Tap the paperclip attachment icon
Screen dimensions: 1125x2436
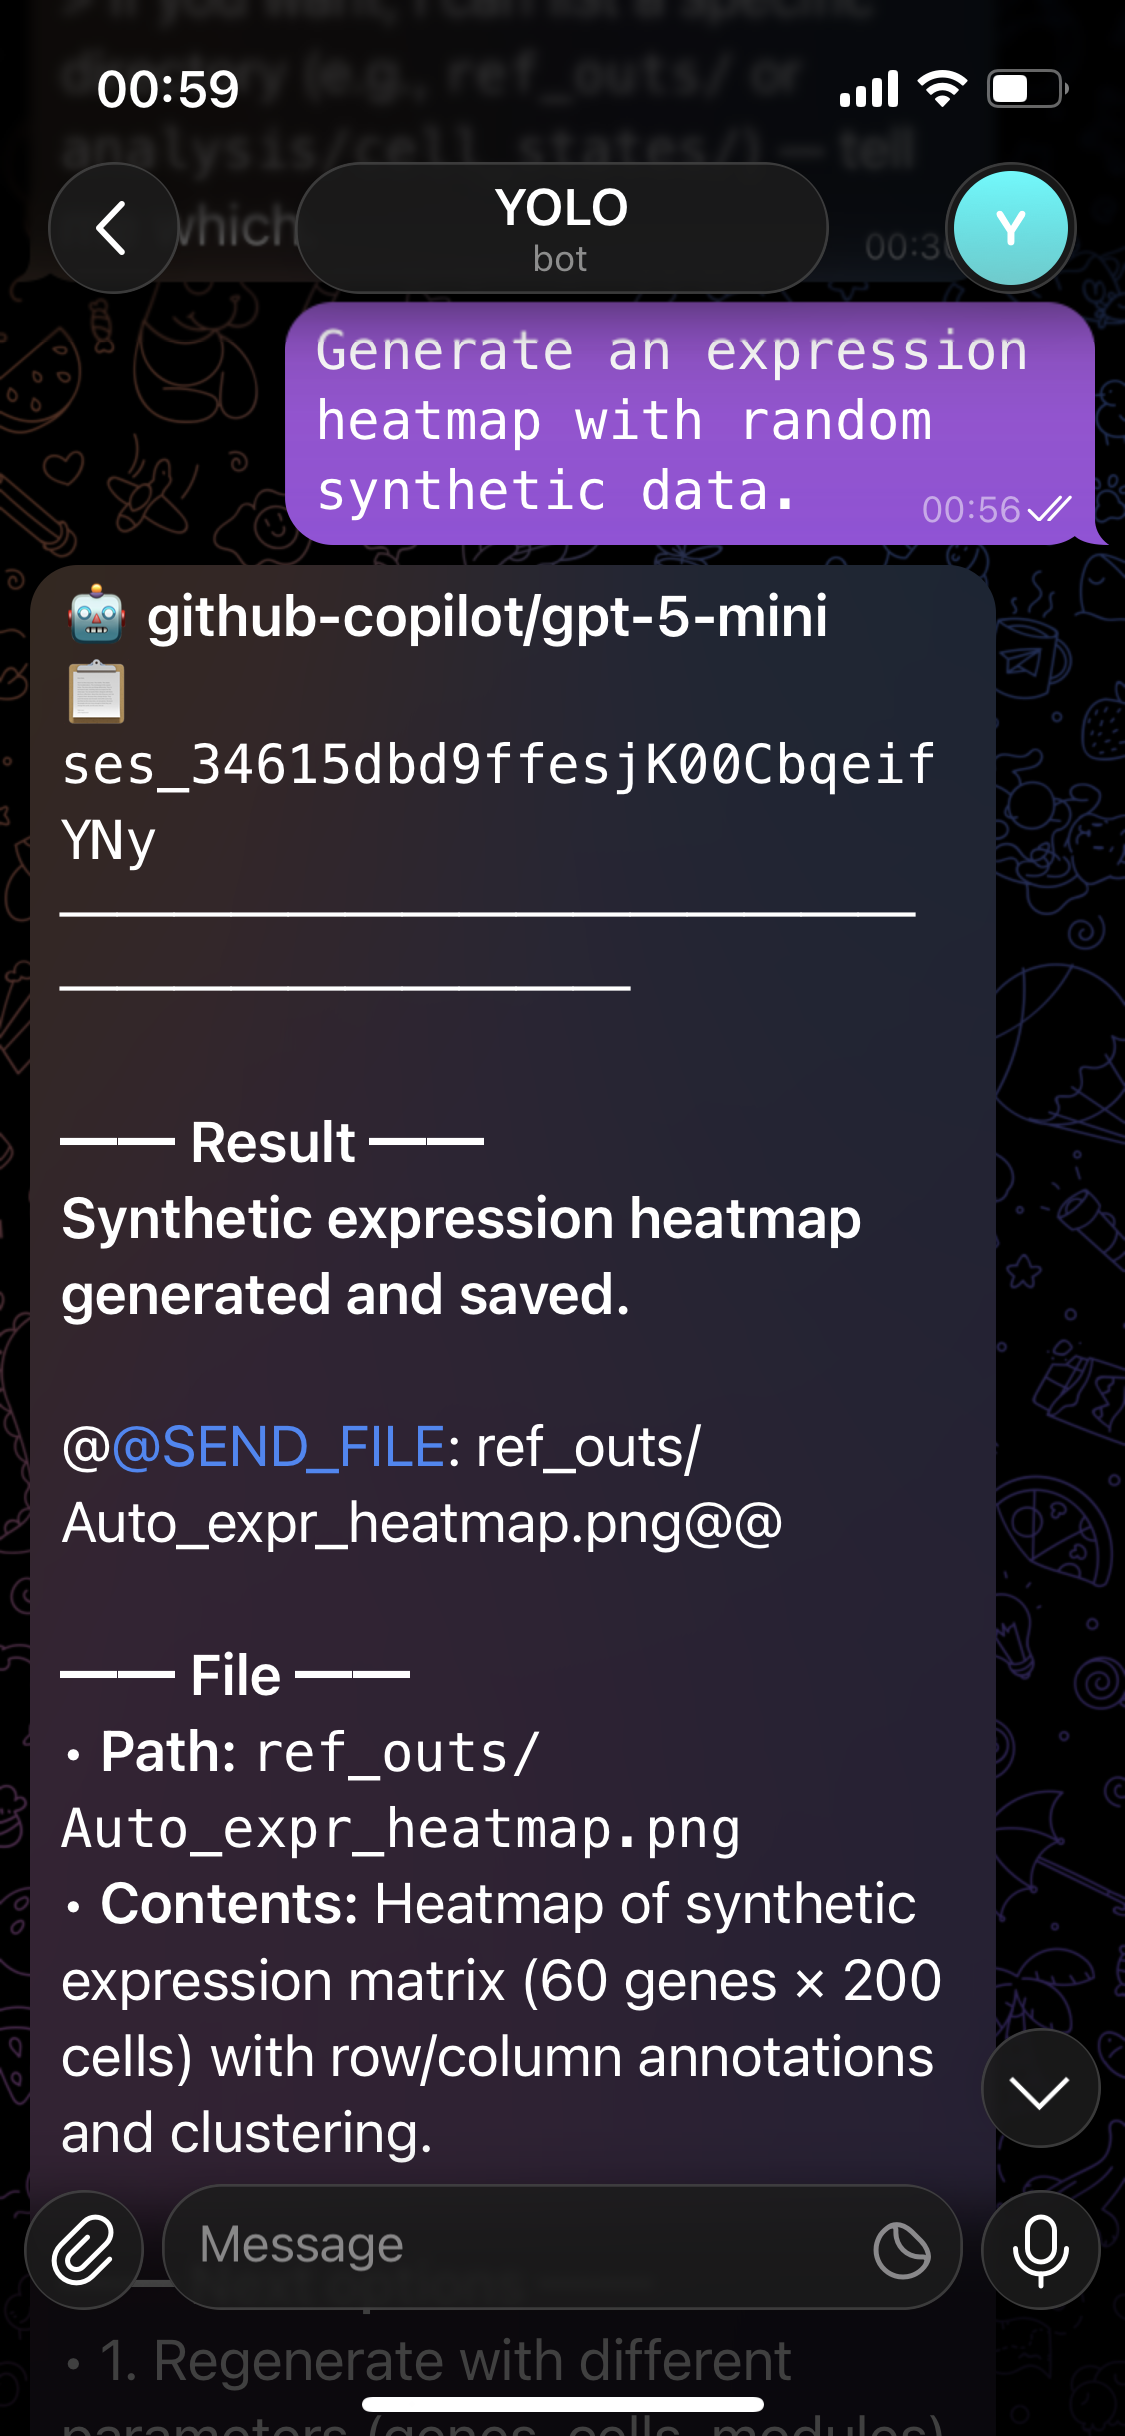click(84, 2250)
